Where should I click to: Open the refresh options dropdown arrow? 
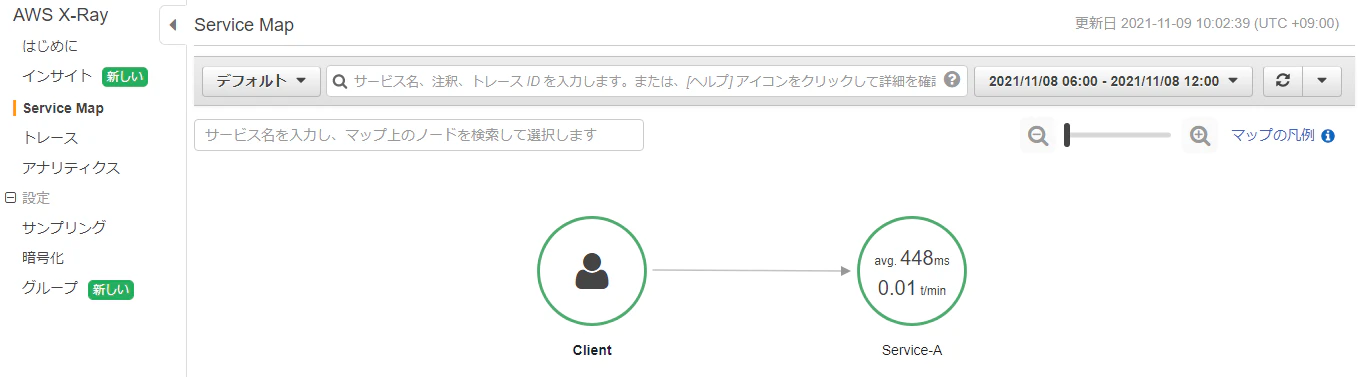[1321, 81]
